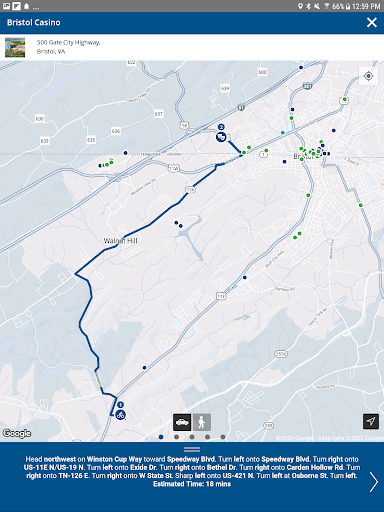
Task: Select the fourth page indicator dot
Action: [207, 437]
